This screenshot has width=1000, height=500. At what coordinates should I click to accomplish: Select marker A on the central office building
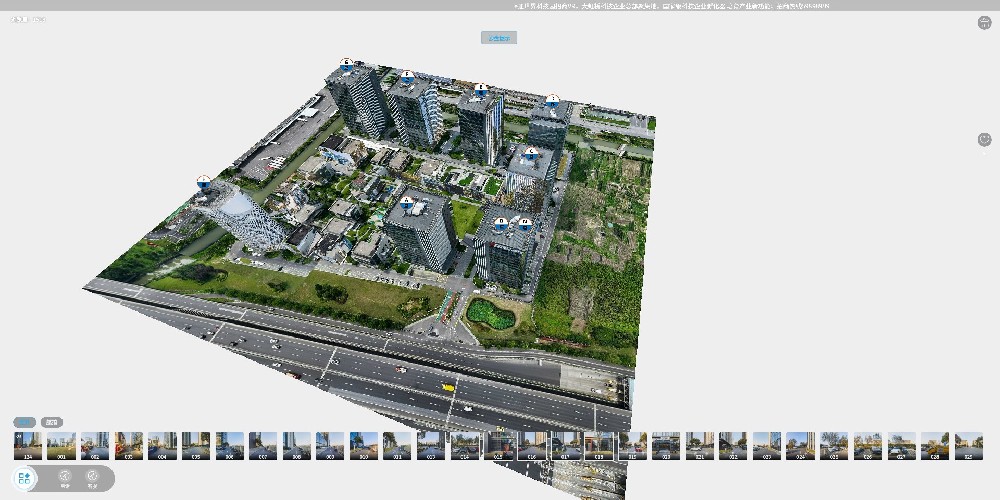point(406,201)
